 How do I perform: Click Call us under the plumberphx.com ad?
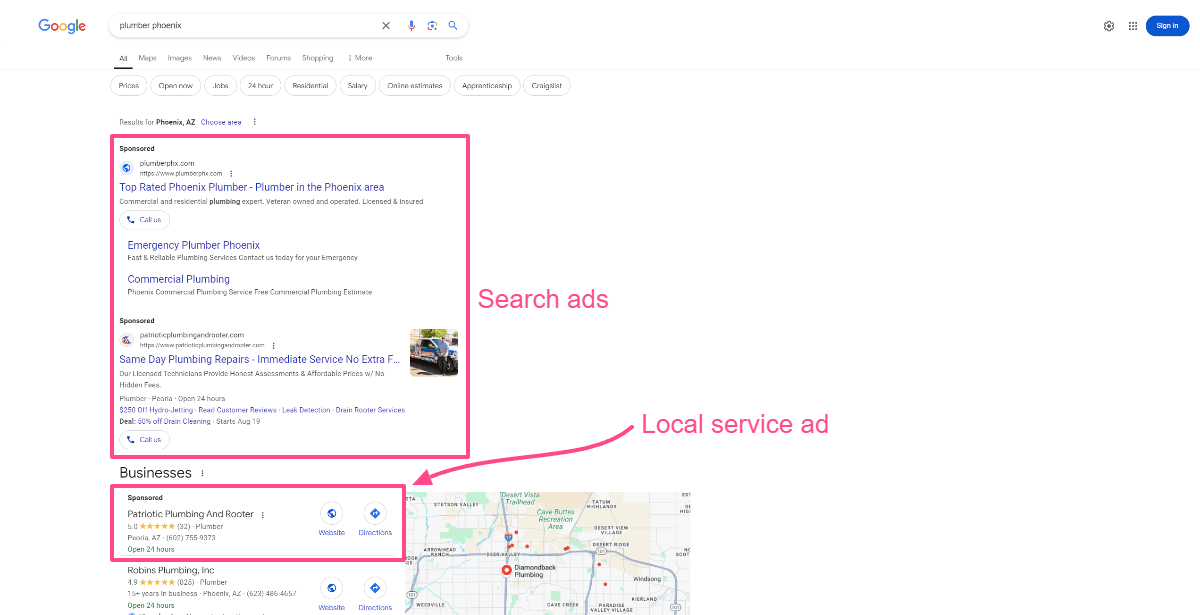(144, 220)
